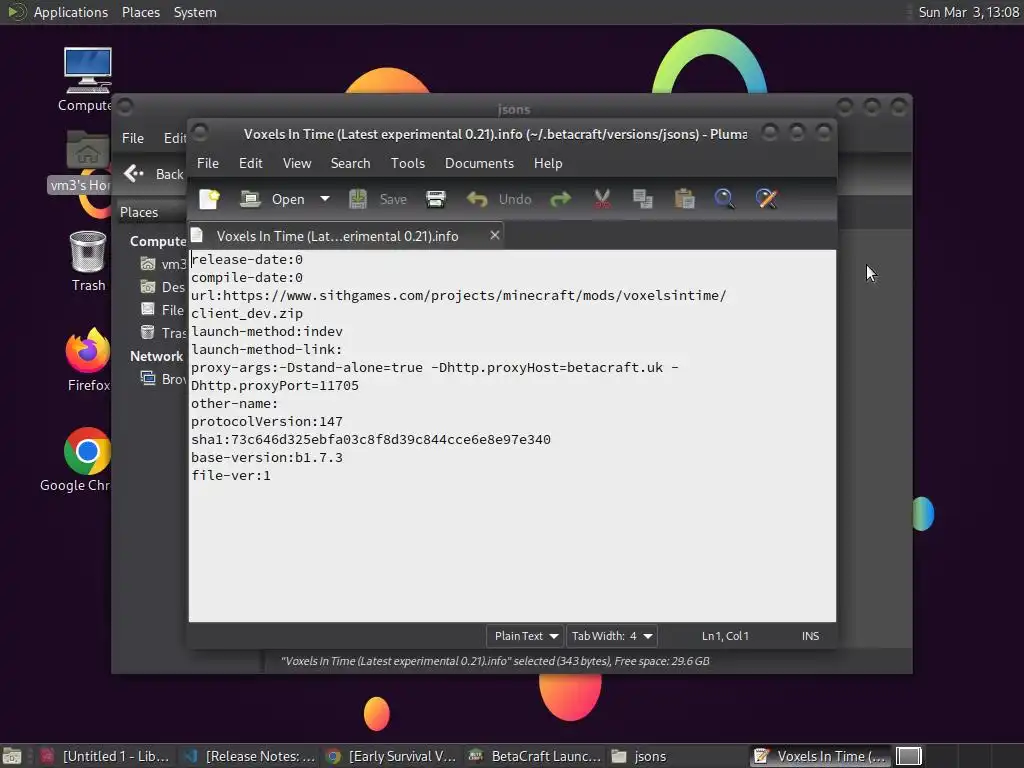The width and height of the screenshot is (1024, 768).
Task: Select Trash entry in file manager sidebar
Action: [x=164, y=333]
